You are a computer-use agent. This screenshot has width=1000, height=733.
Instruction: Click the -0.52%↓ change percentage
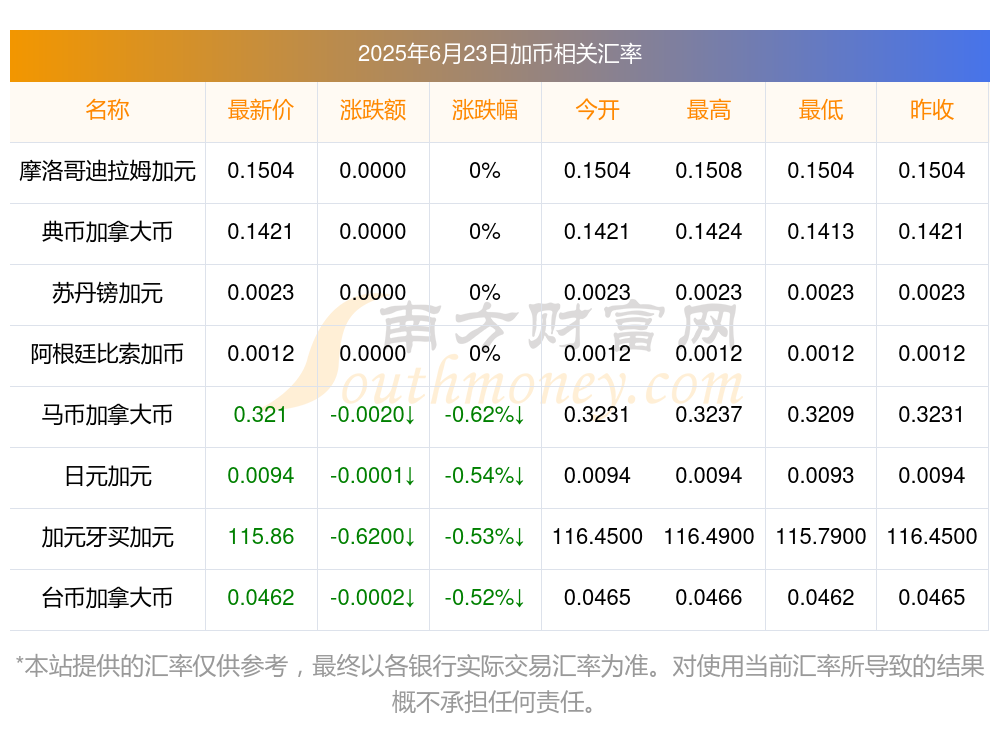coord(485,597)
